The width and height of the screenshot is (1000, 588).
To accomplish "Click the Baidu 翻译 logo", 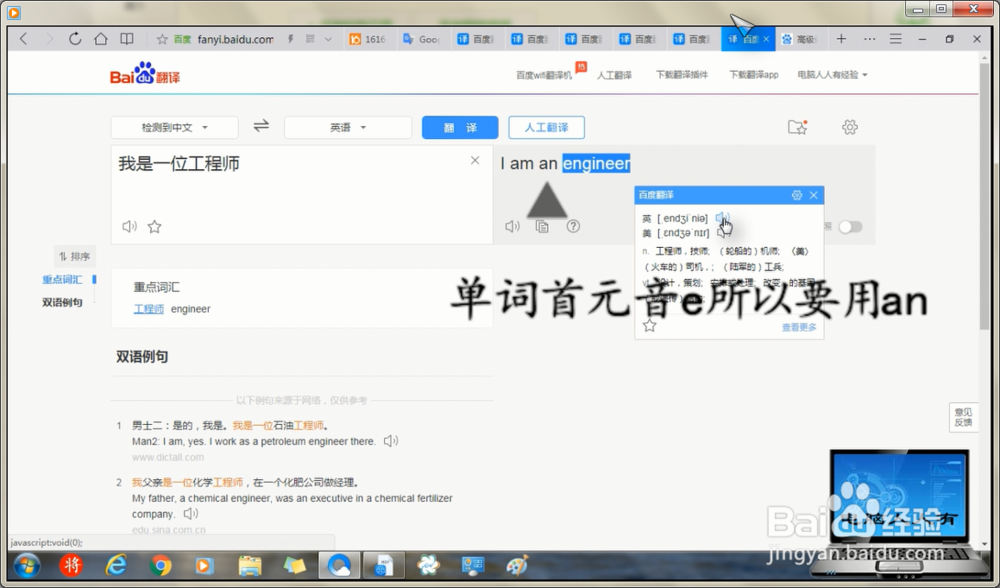I will point(145,74).
